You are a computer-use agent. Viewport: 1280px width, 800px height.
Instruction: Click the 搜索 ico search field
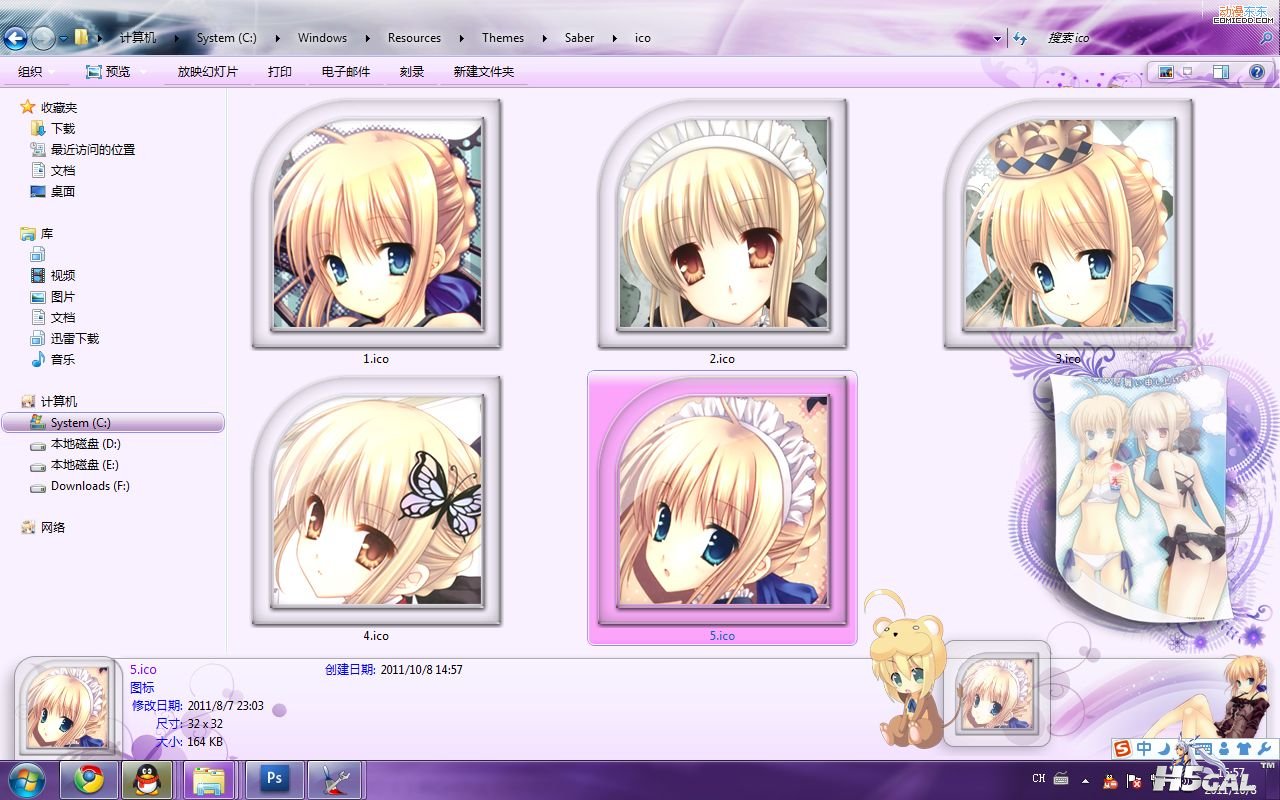coord(1140,38)
